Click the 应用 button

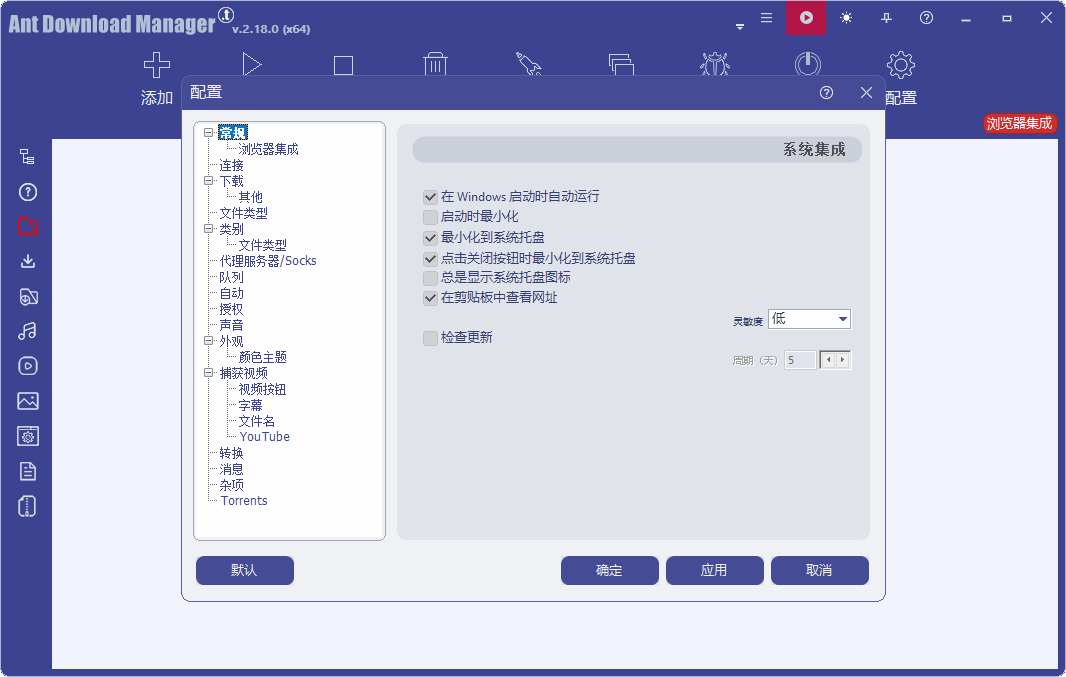click(715, 570)
